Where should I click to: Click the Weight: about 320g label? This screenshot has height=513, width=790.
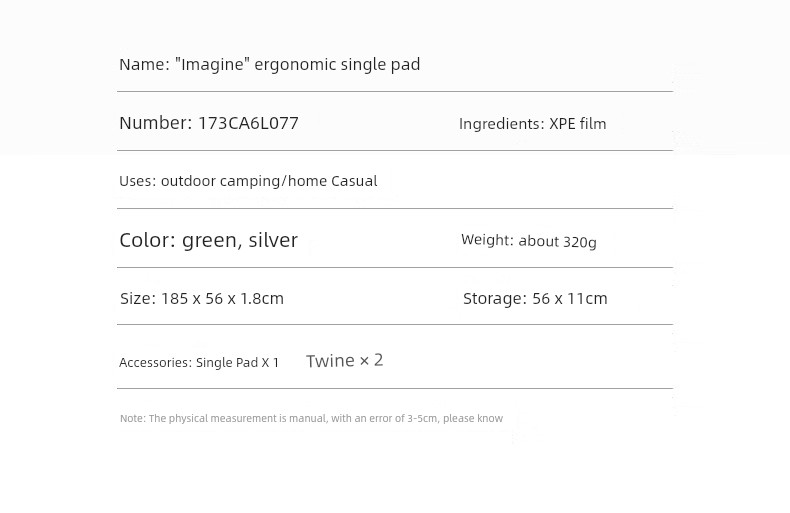point(529,241)
